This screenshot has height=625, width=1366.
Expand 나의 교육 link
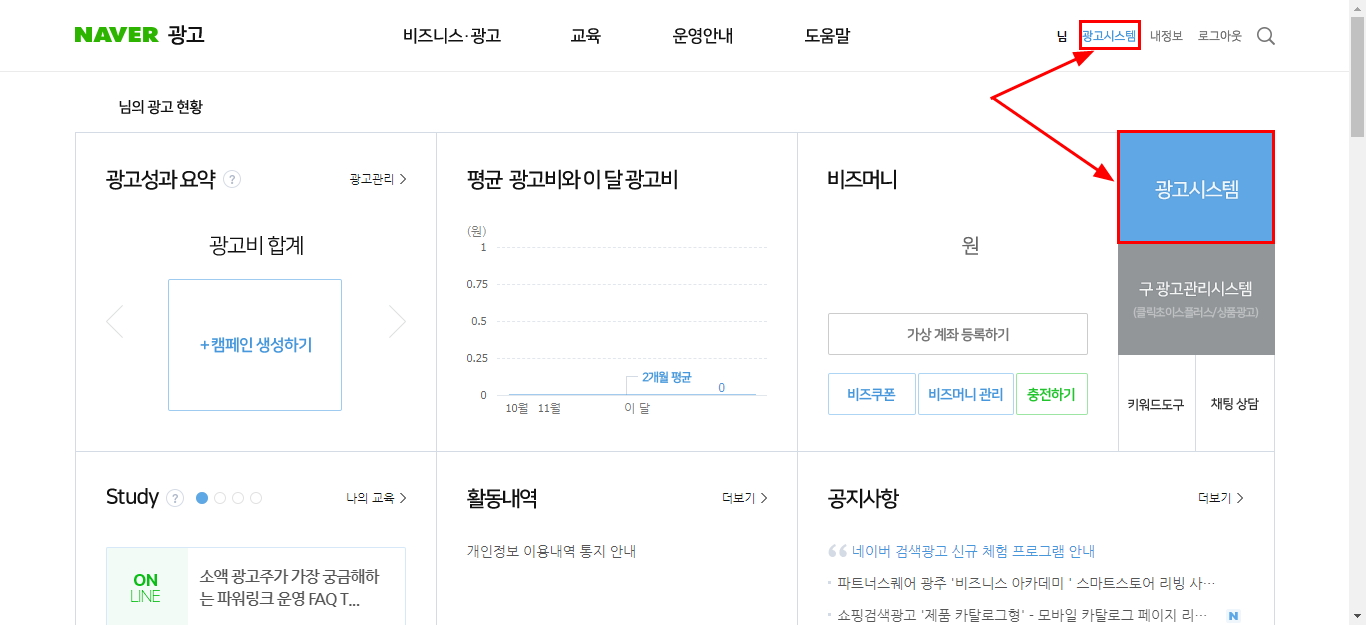point(377,497)
